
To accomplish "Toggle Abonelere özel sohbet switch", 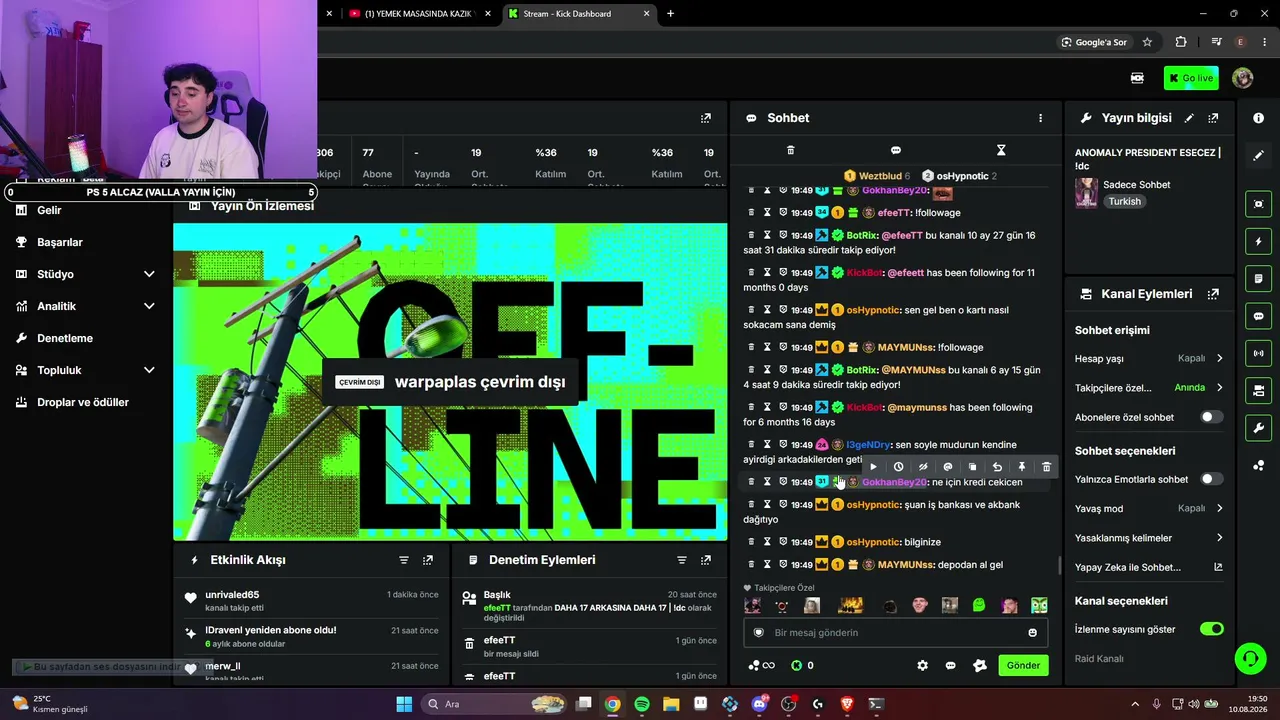I will [x=1211, y=417].
